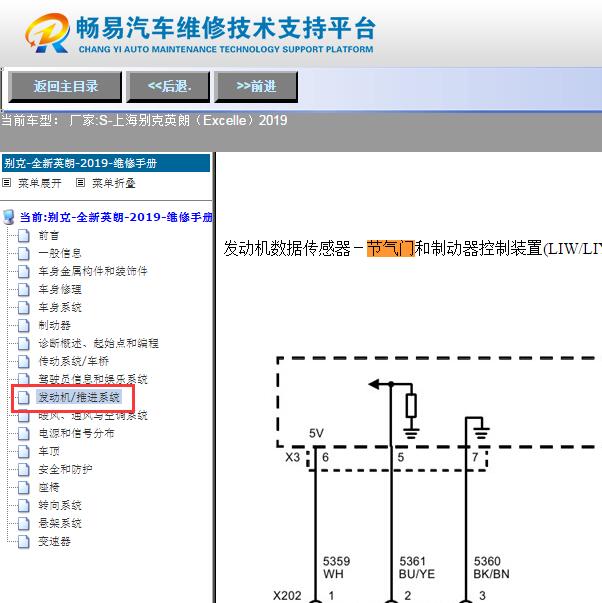Screen dimensions: 602x603
Task: Click the computer icon at tree root
Action: pos(8,217)
